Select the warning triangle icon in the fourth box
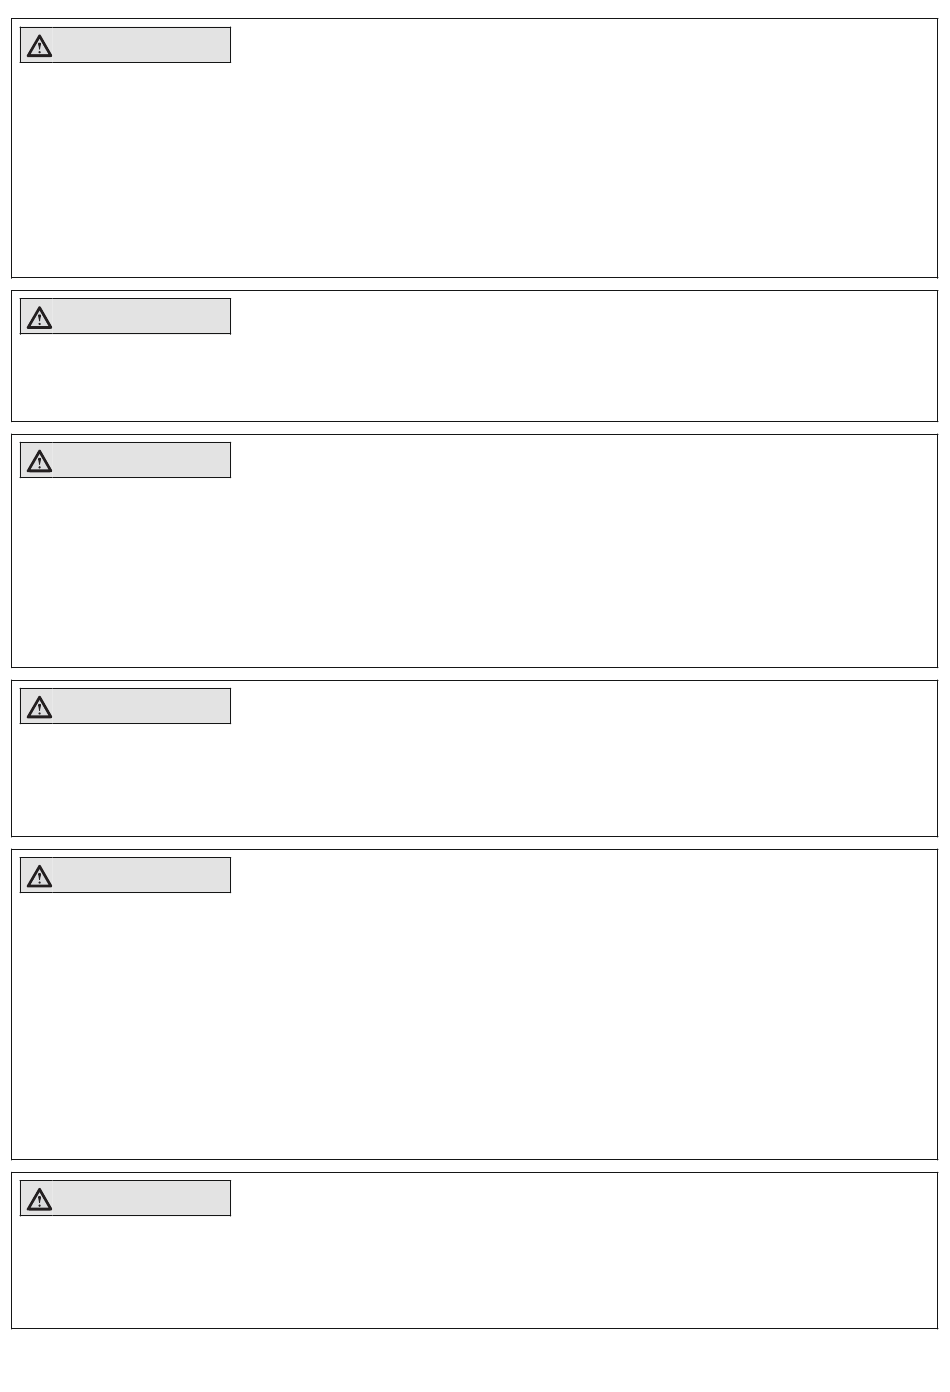 [39, 707]
